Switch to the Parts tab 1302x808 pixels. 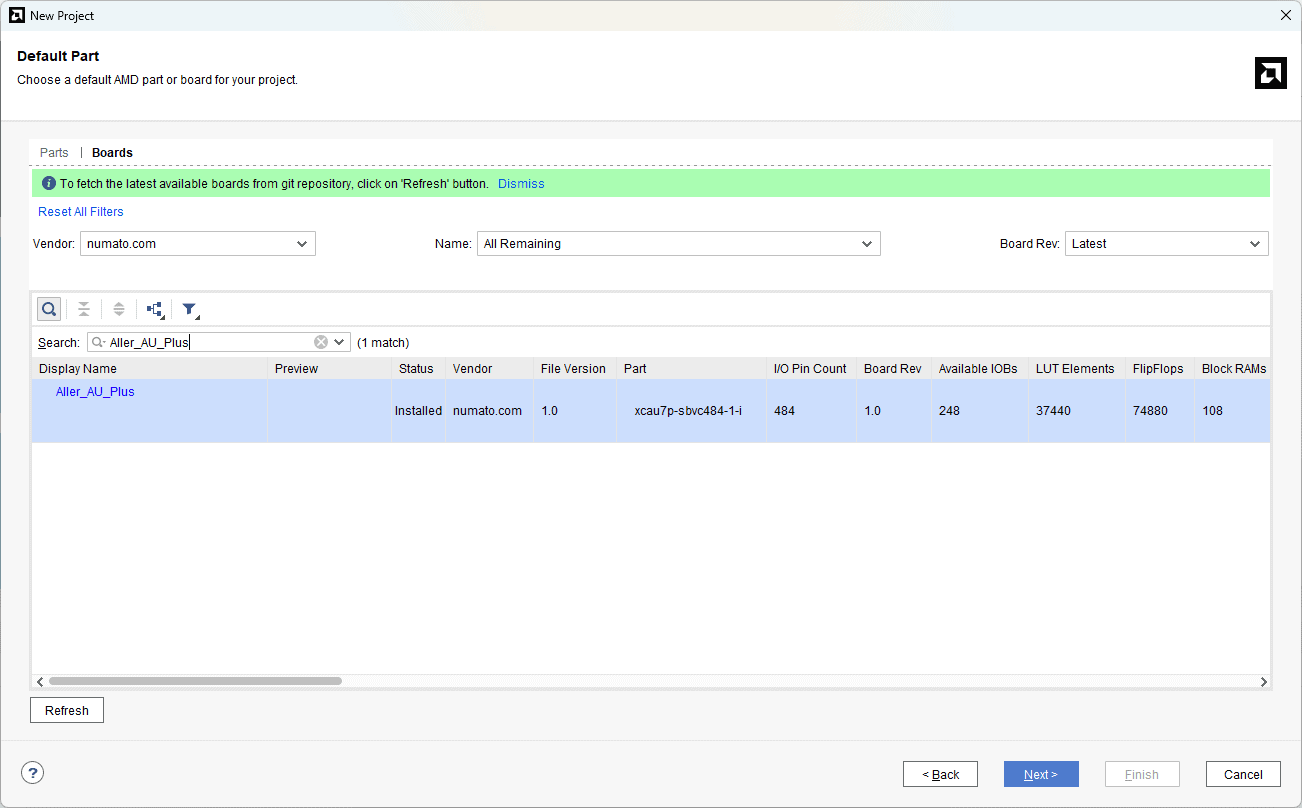[54, 153]
